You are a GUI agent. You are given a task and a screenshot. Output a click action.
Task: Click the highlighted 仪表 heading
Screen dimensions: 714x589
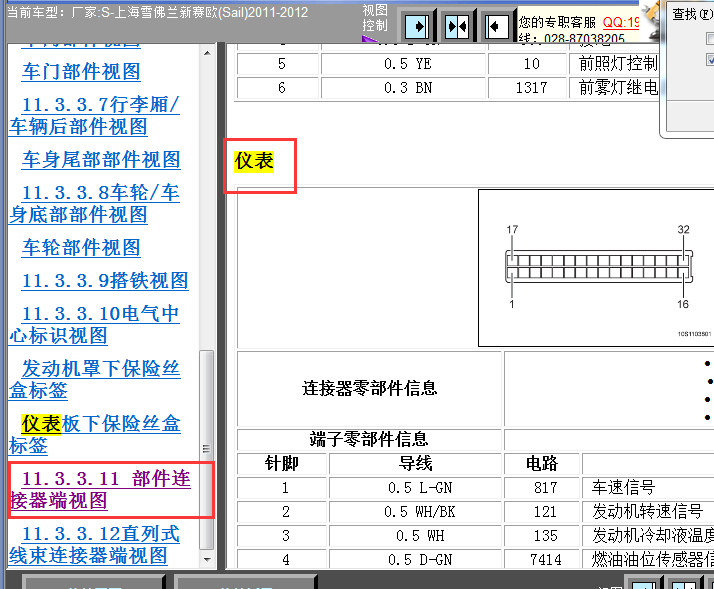click(254, 161)
